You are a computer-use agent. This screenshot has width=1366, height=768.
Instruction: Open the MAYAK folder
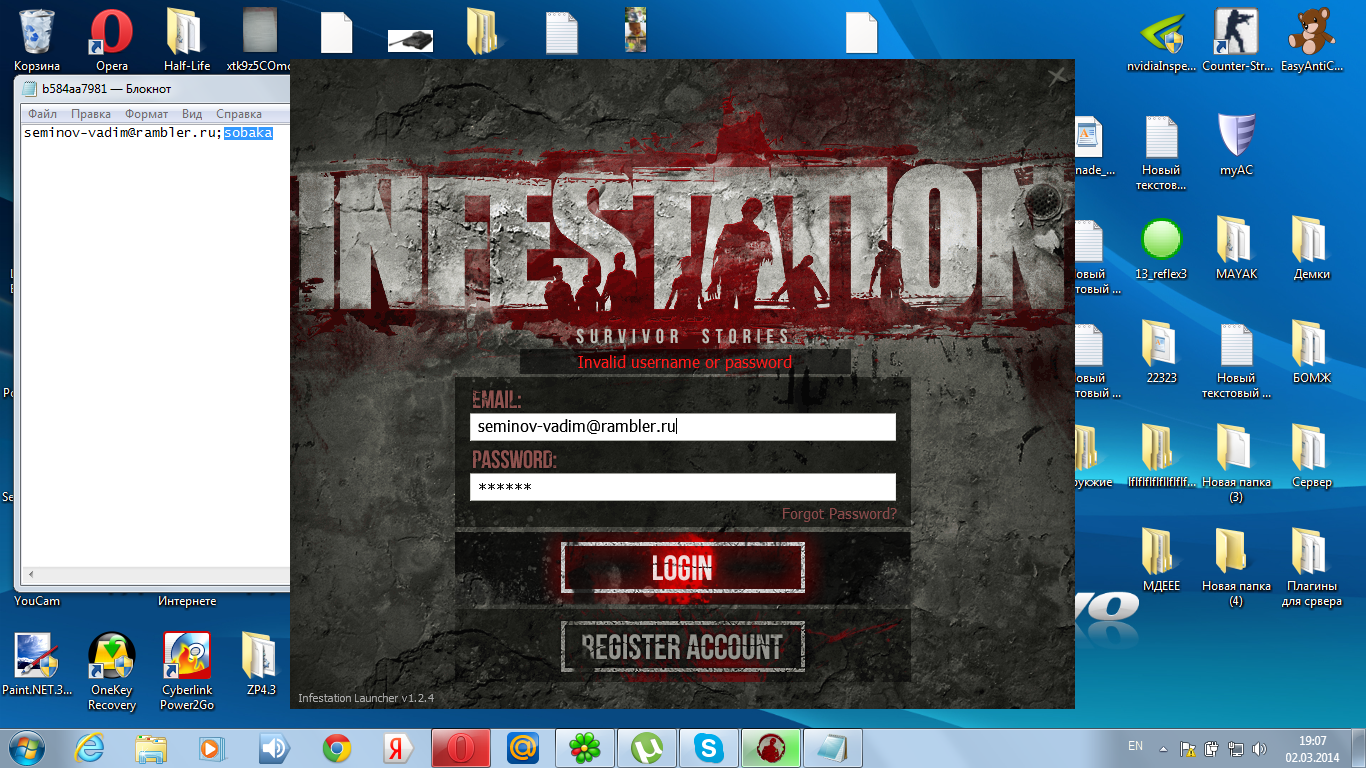1237,248
